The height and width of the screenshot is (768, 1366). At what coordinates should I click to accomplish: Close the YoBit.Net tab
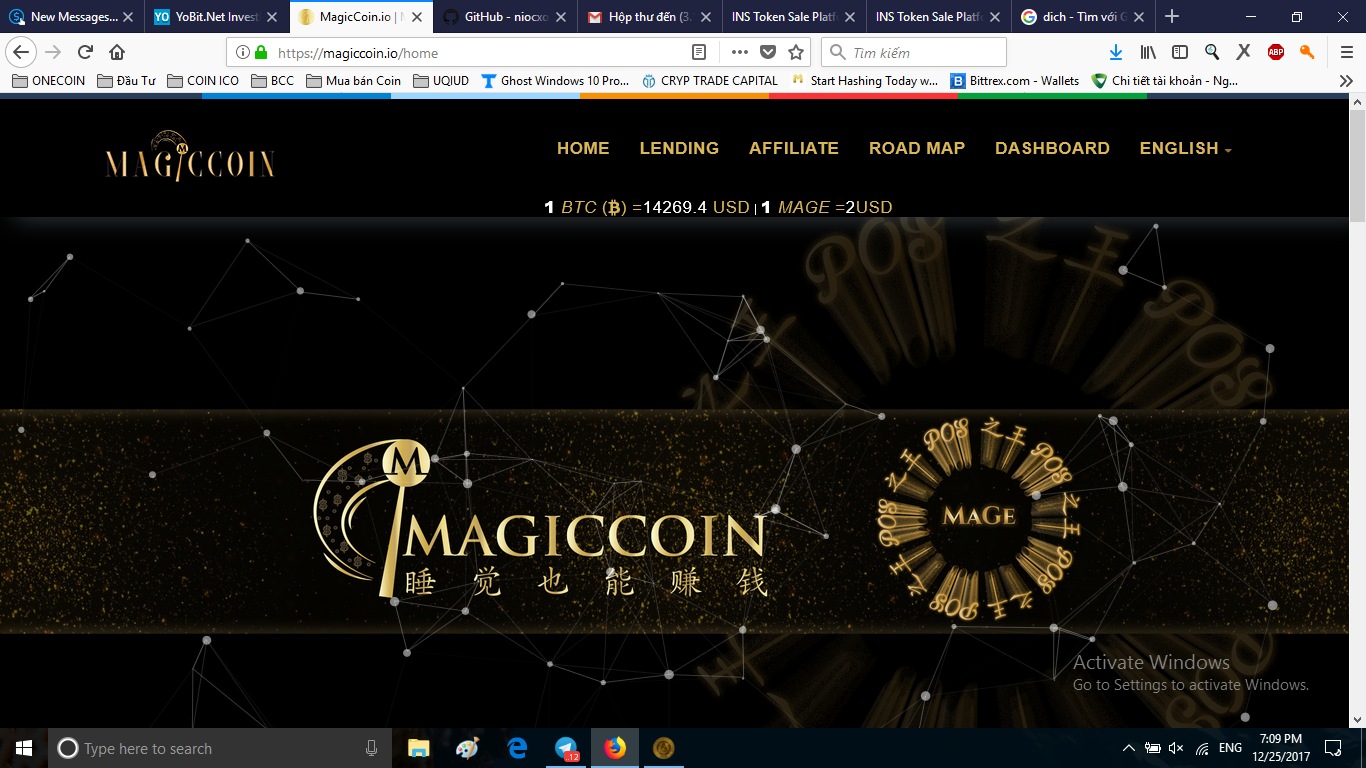tap(272, 17)
